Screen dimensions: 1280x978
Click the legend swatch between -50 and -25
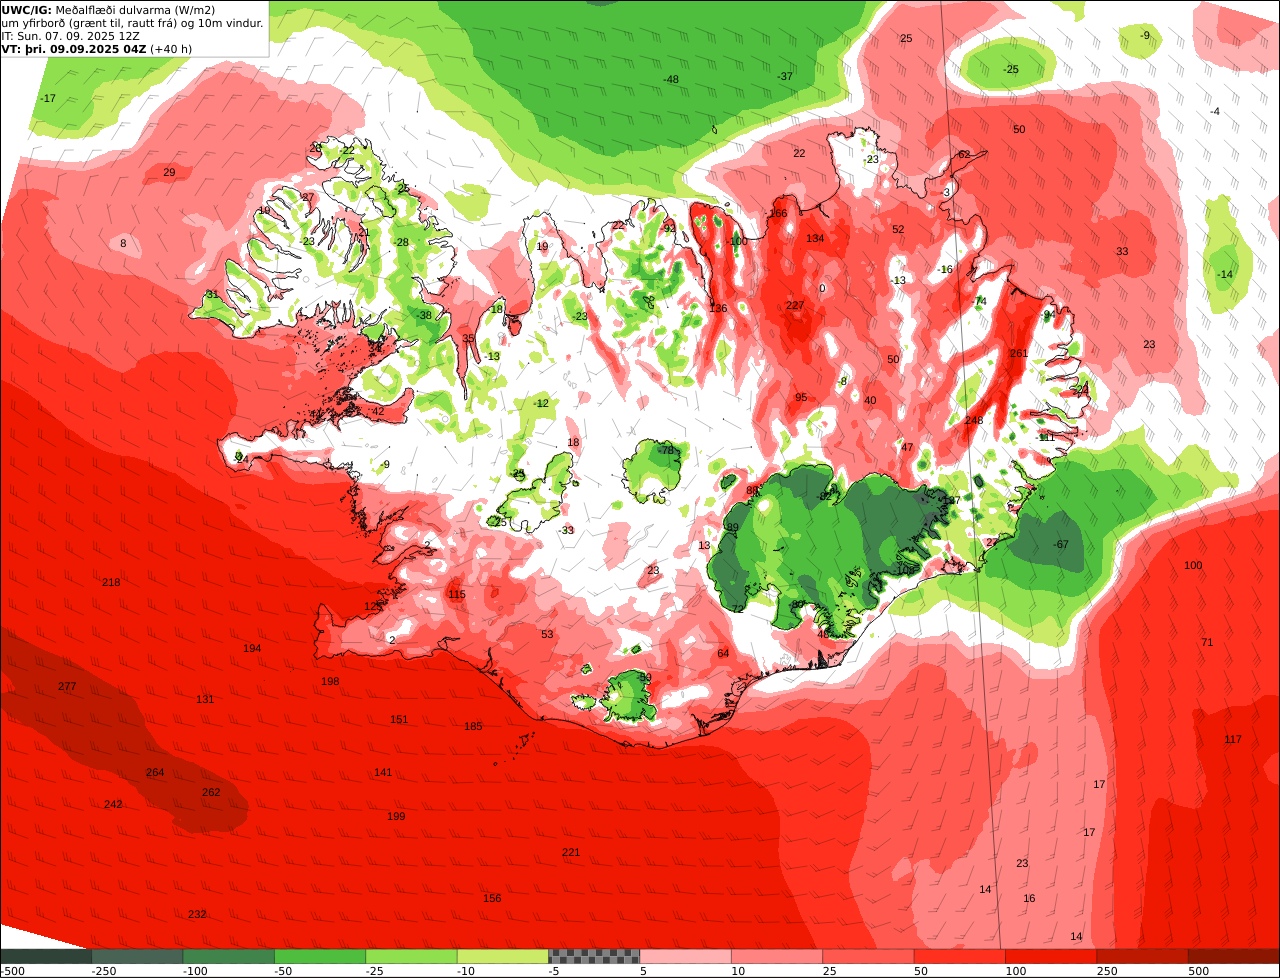coord(320,956)
